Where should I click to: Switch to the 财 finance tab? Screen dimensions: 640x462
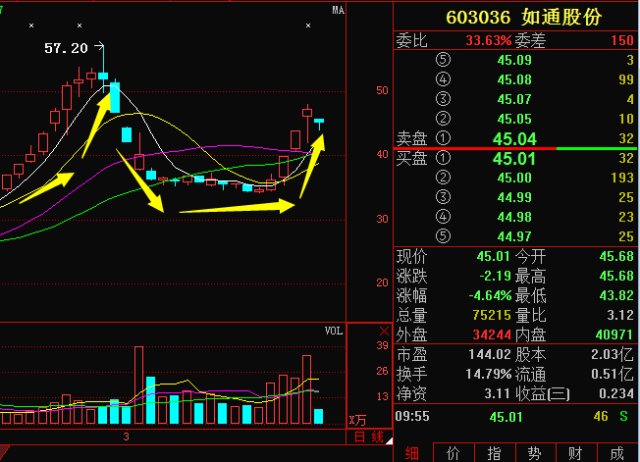tap(576, 453)
